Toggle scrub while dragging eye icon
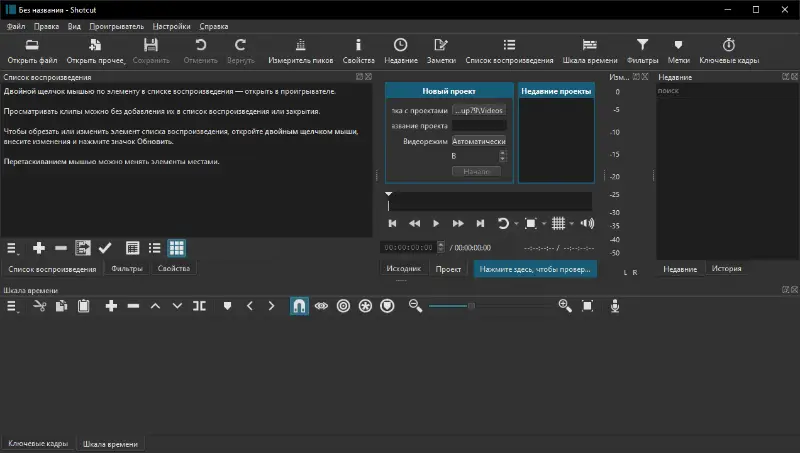This screenshot has height=453, width=800. [321, 306]
